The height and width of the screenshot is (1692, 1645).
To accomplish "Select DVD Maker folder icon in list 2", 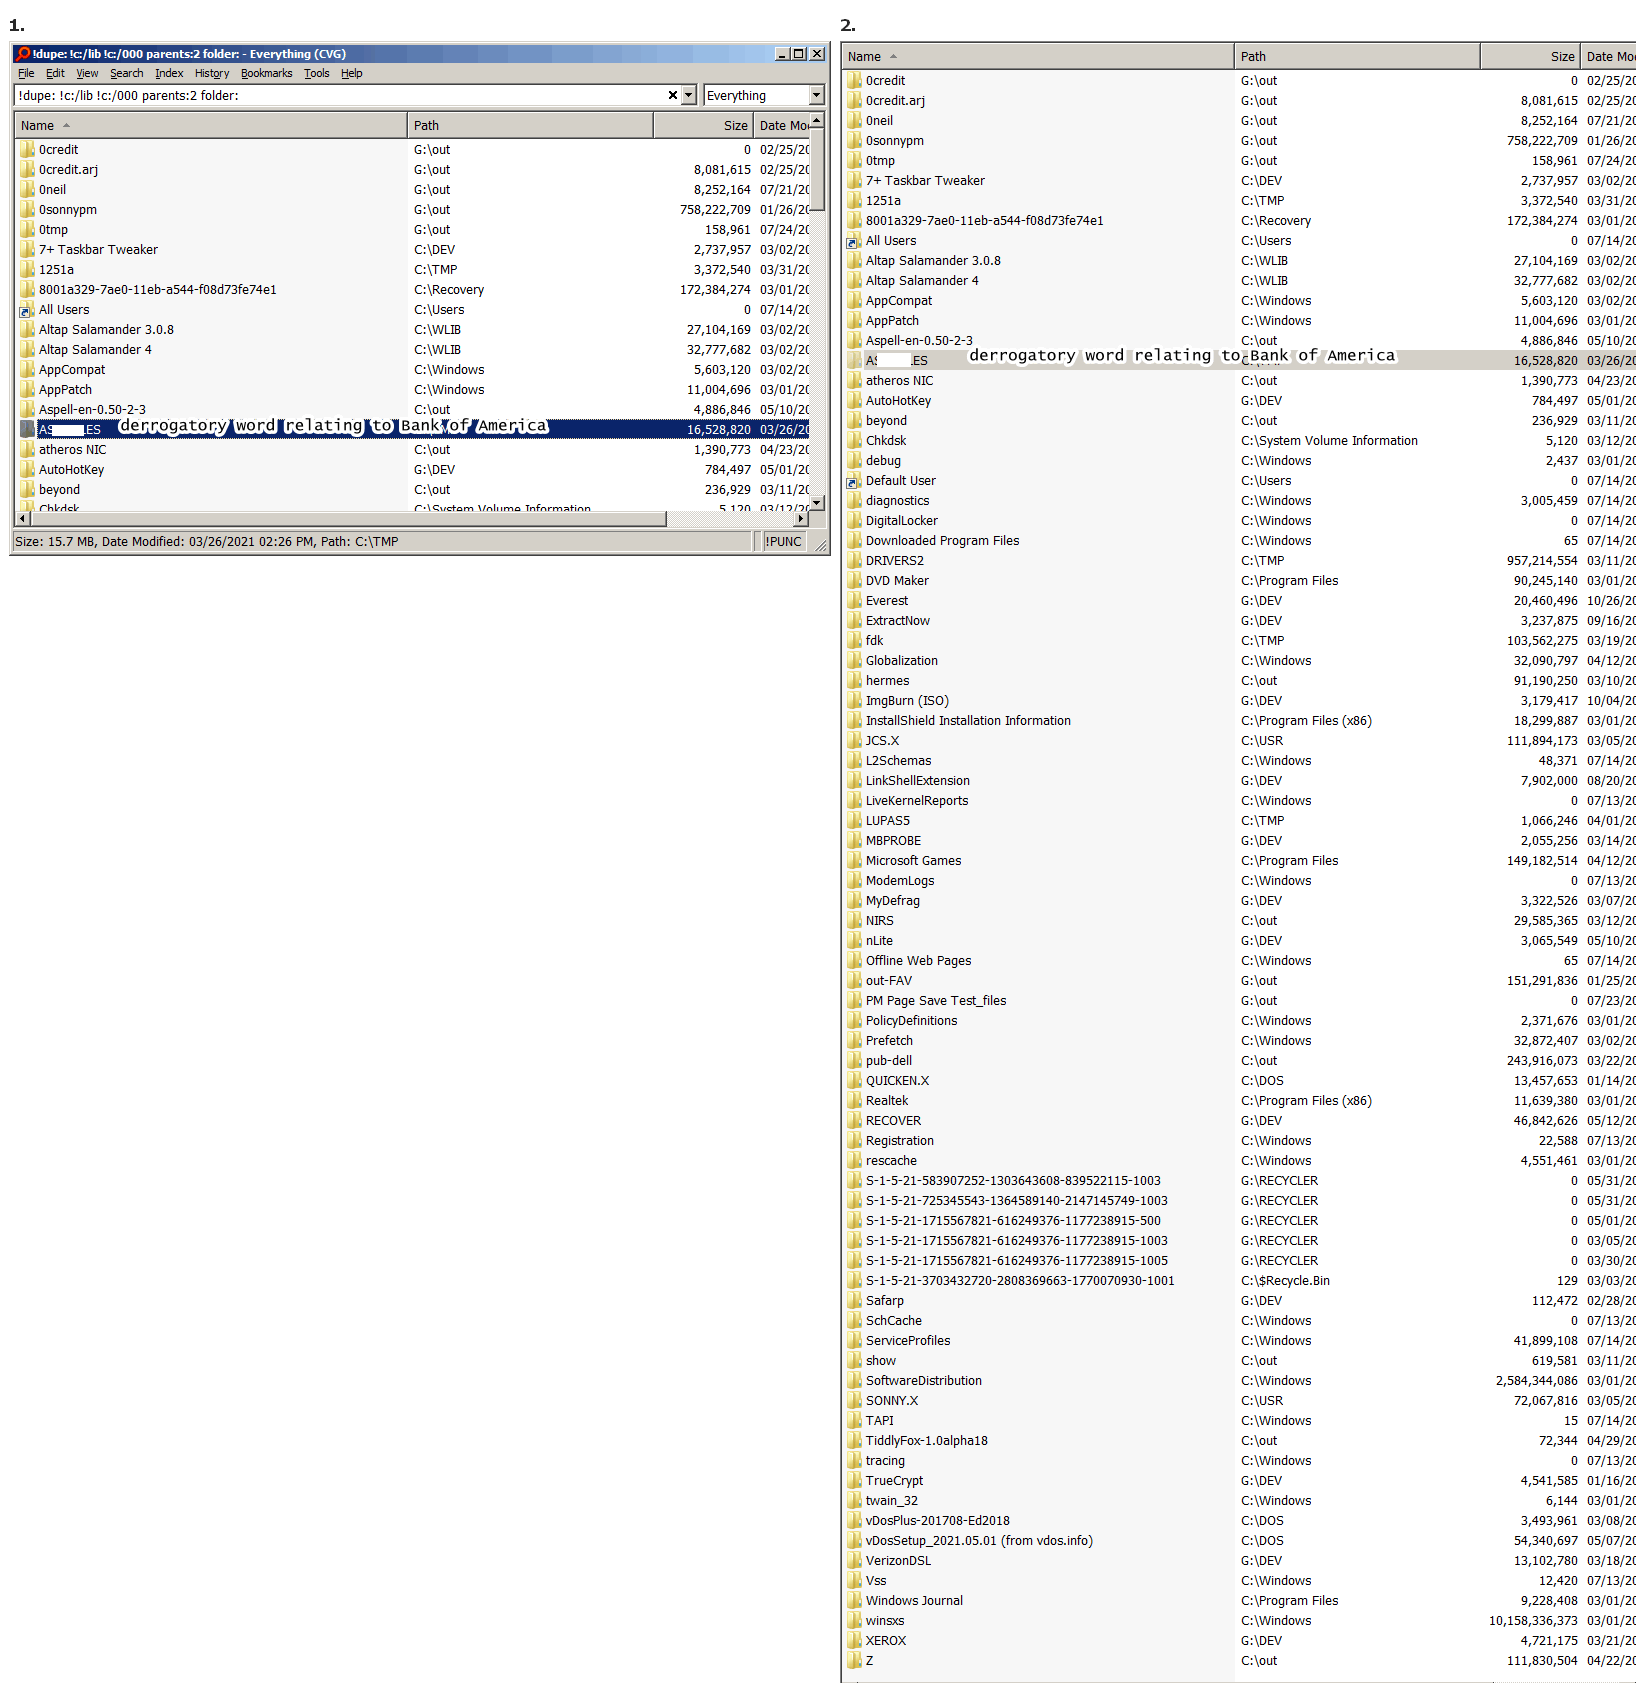I will point(854,580).
